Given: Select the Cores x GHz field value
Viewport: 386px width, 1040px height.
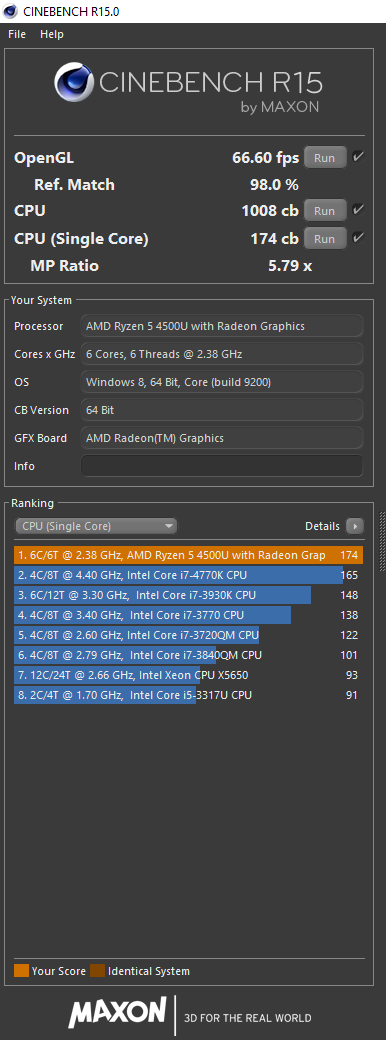Looking at the screenshot, I should point(222,354).
